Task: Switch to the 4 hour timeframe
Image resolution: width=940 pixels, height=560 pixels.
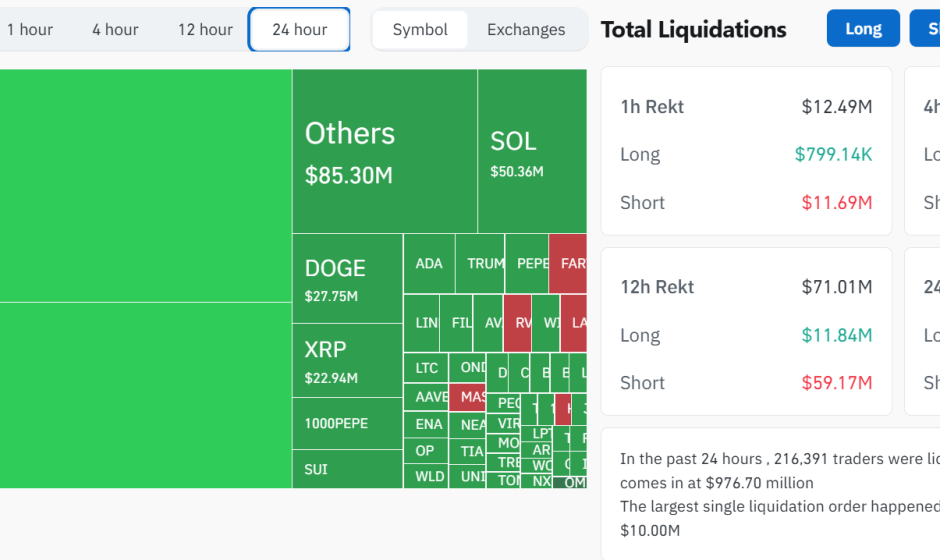Action: [115, 29]
